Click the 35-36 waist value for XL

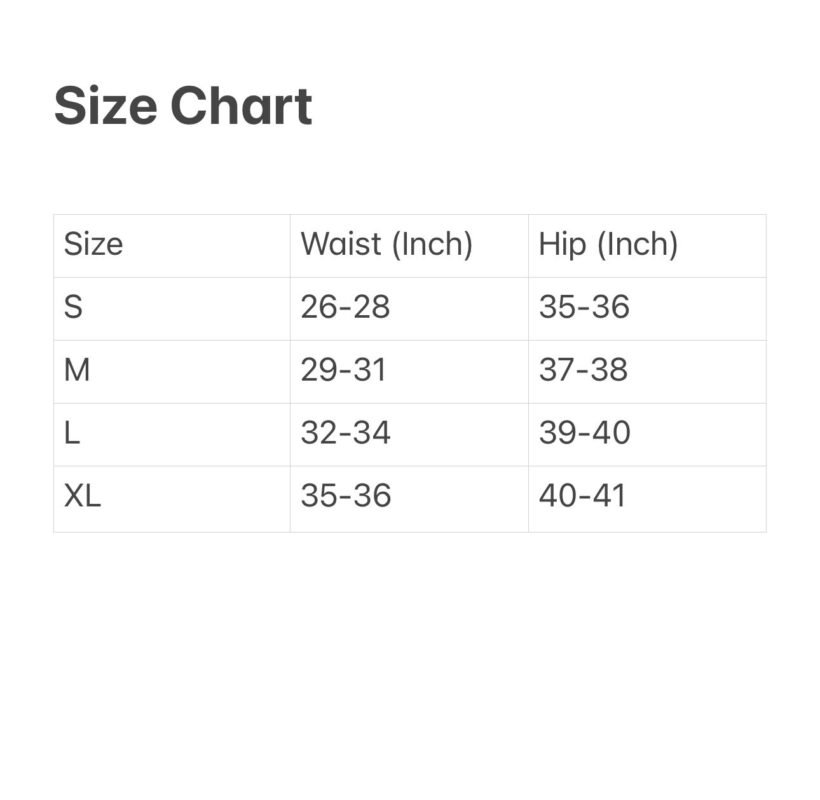click(x=345, y=496)
